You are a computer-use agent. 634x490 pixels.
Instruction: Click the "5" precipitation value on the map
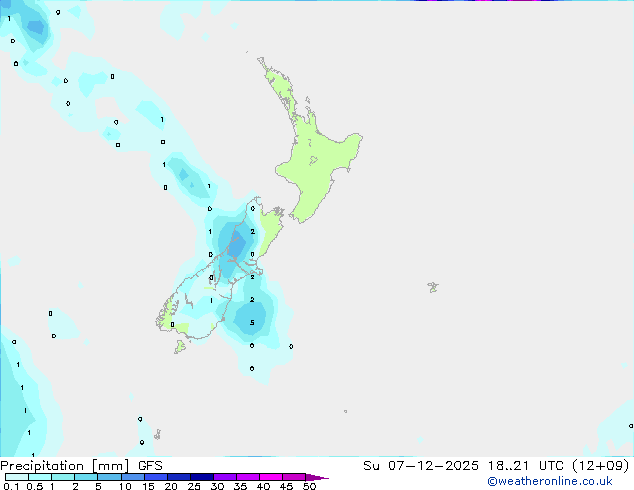pos(252,323)
